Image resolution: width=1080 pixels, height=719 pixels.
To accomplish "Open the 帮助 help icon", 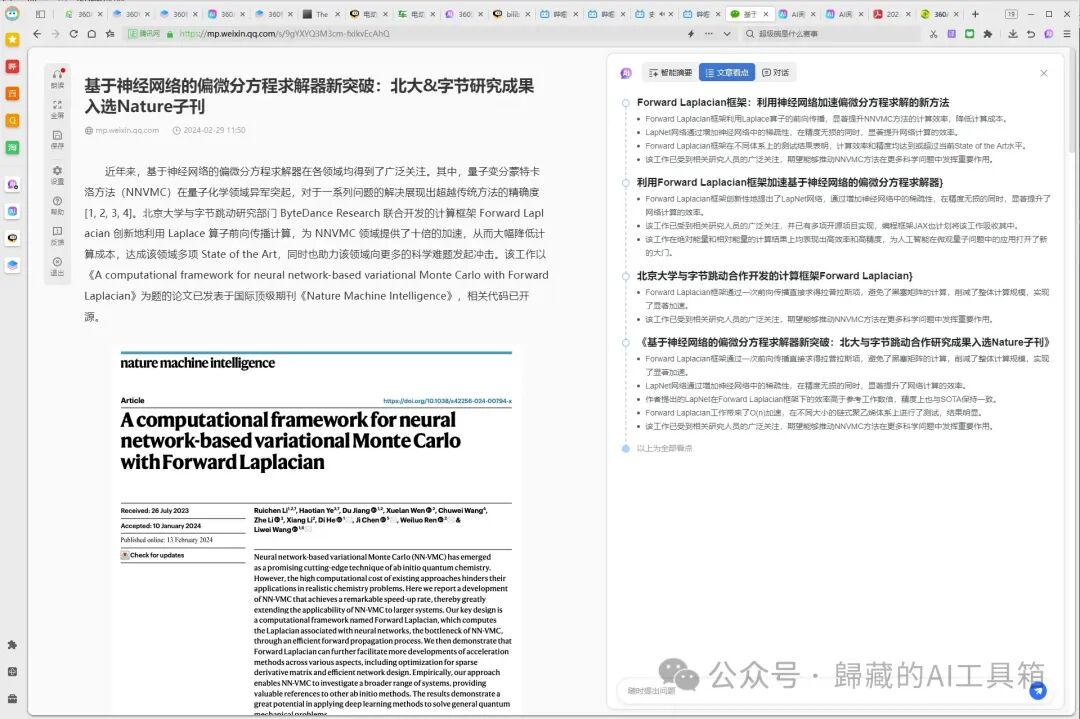I will (58, 205).
